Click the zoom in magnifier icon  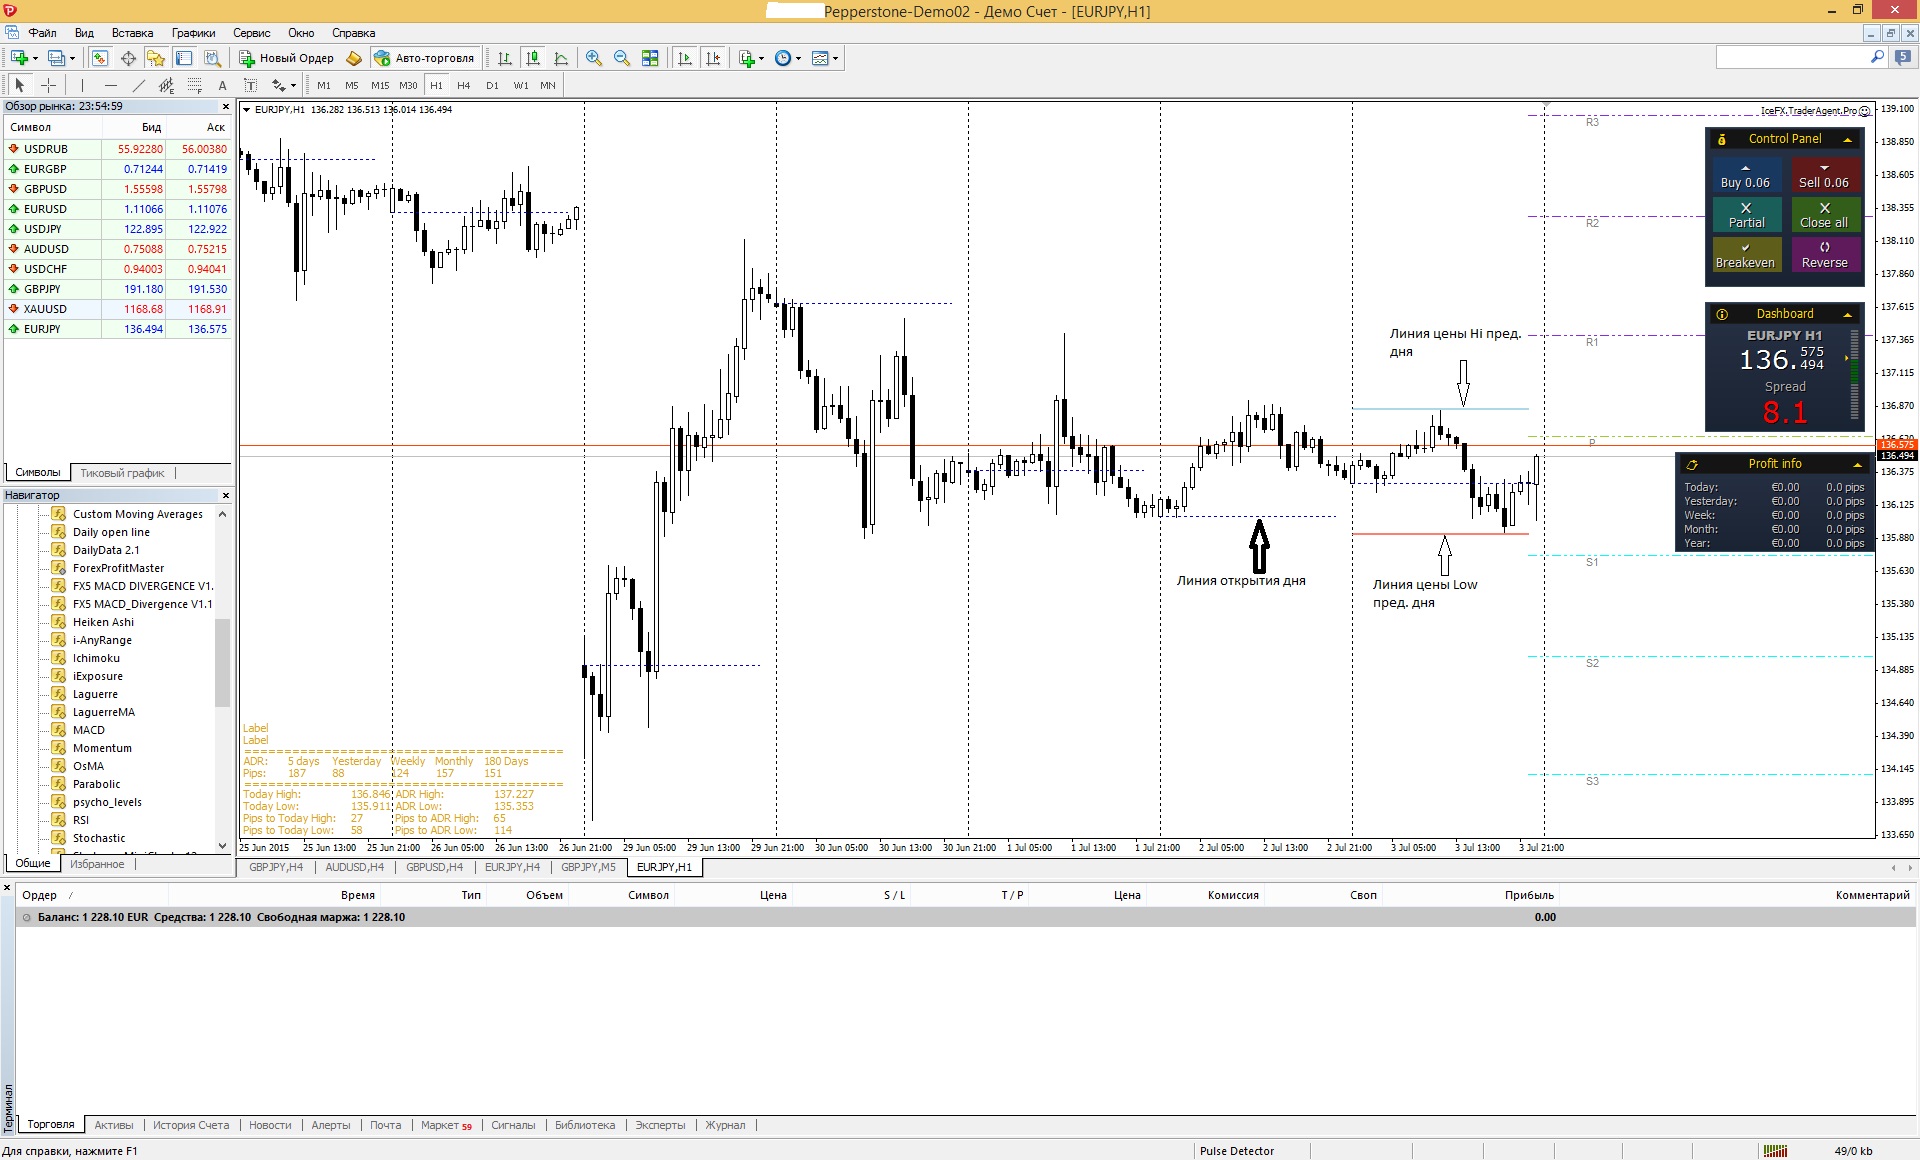click(594, 58)
